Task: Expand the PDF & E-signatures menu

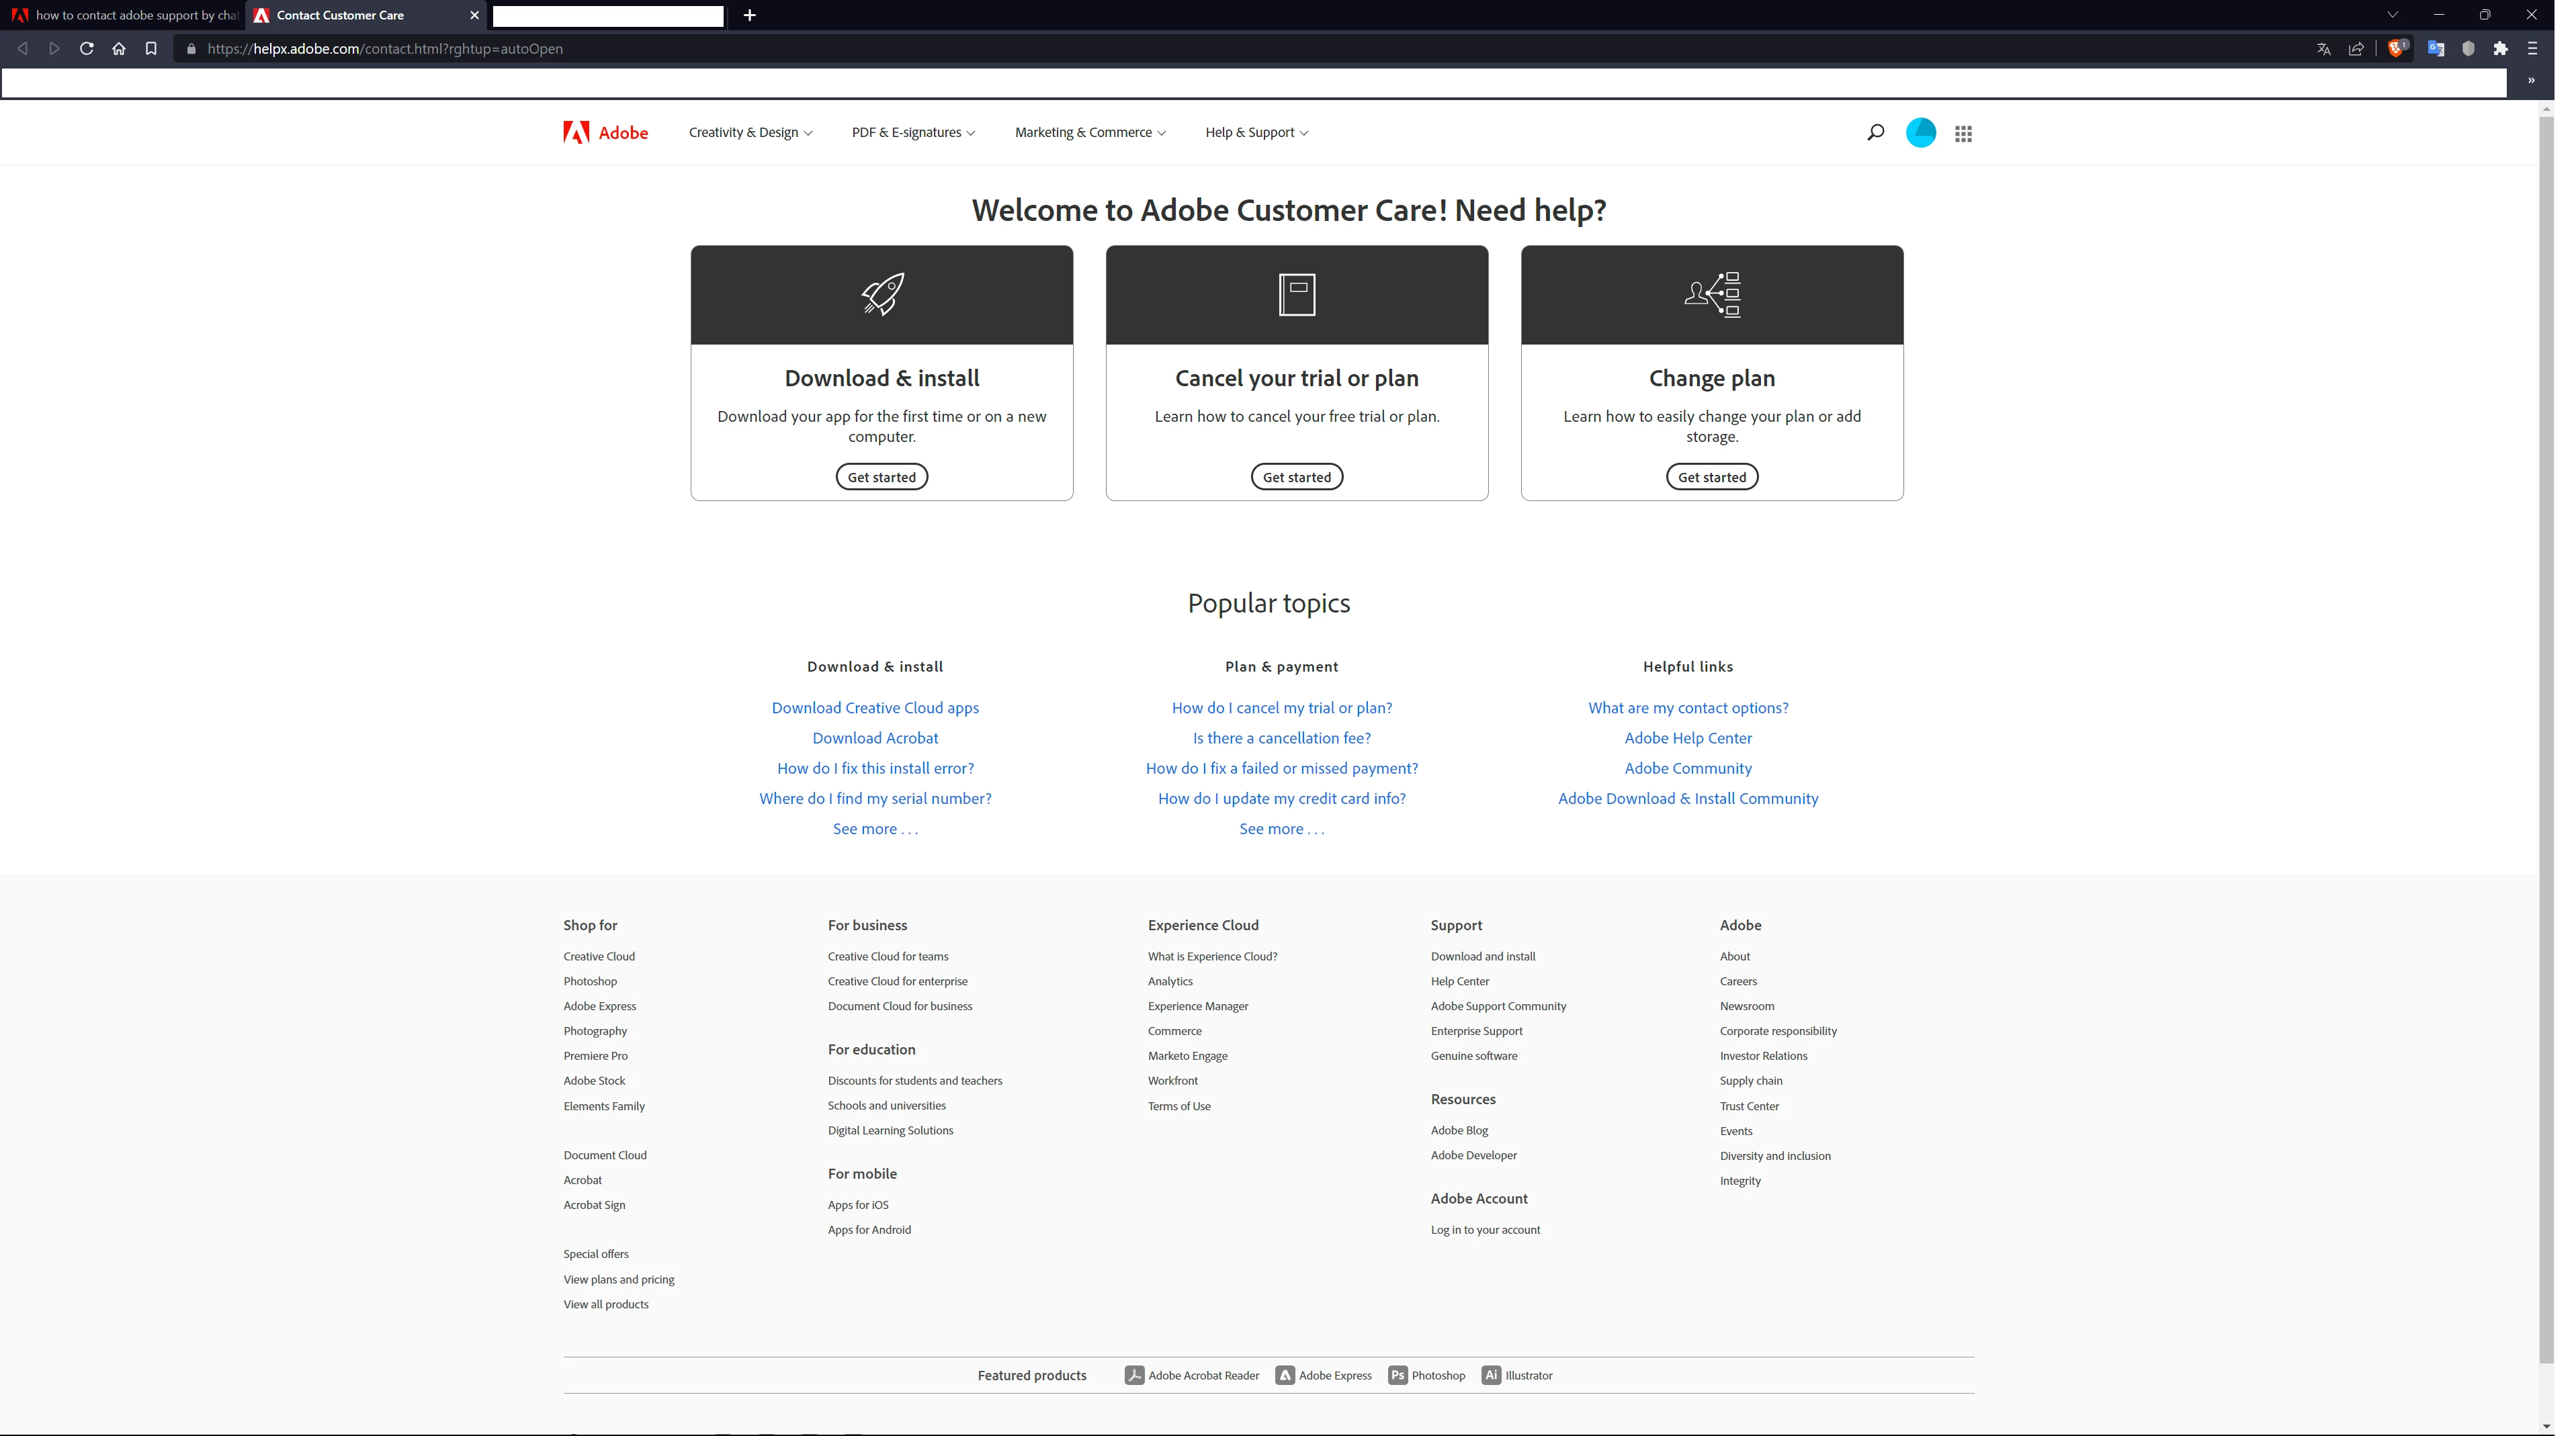Action: click(x=912, y=132)
